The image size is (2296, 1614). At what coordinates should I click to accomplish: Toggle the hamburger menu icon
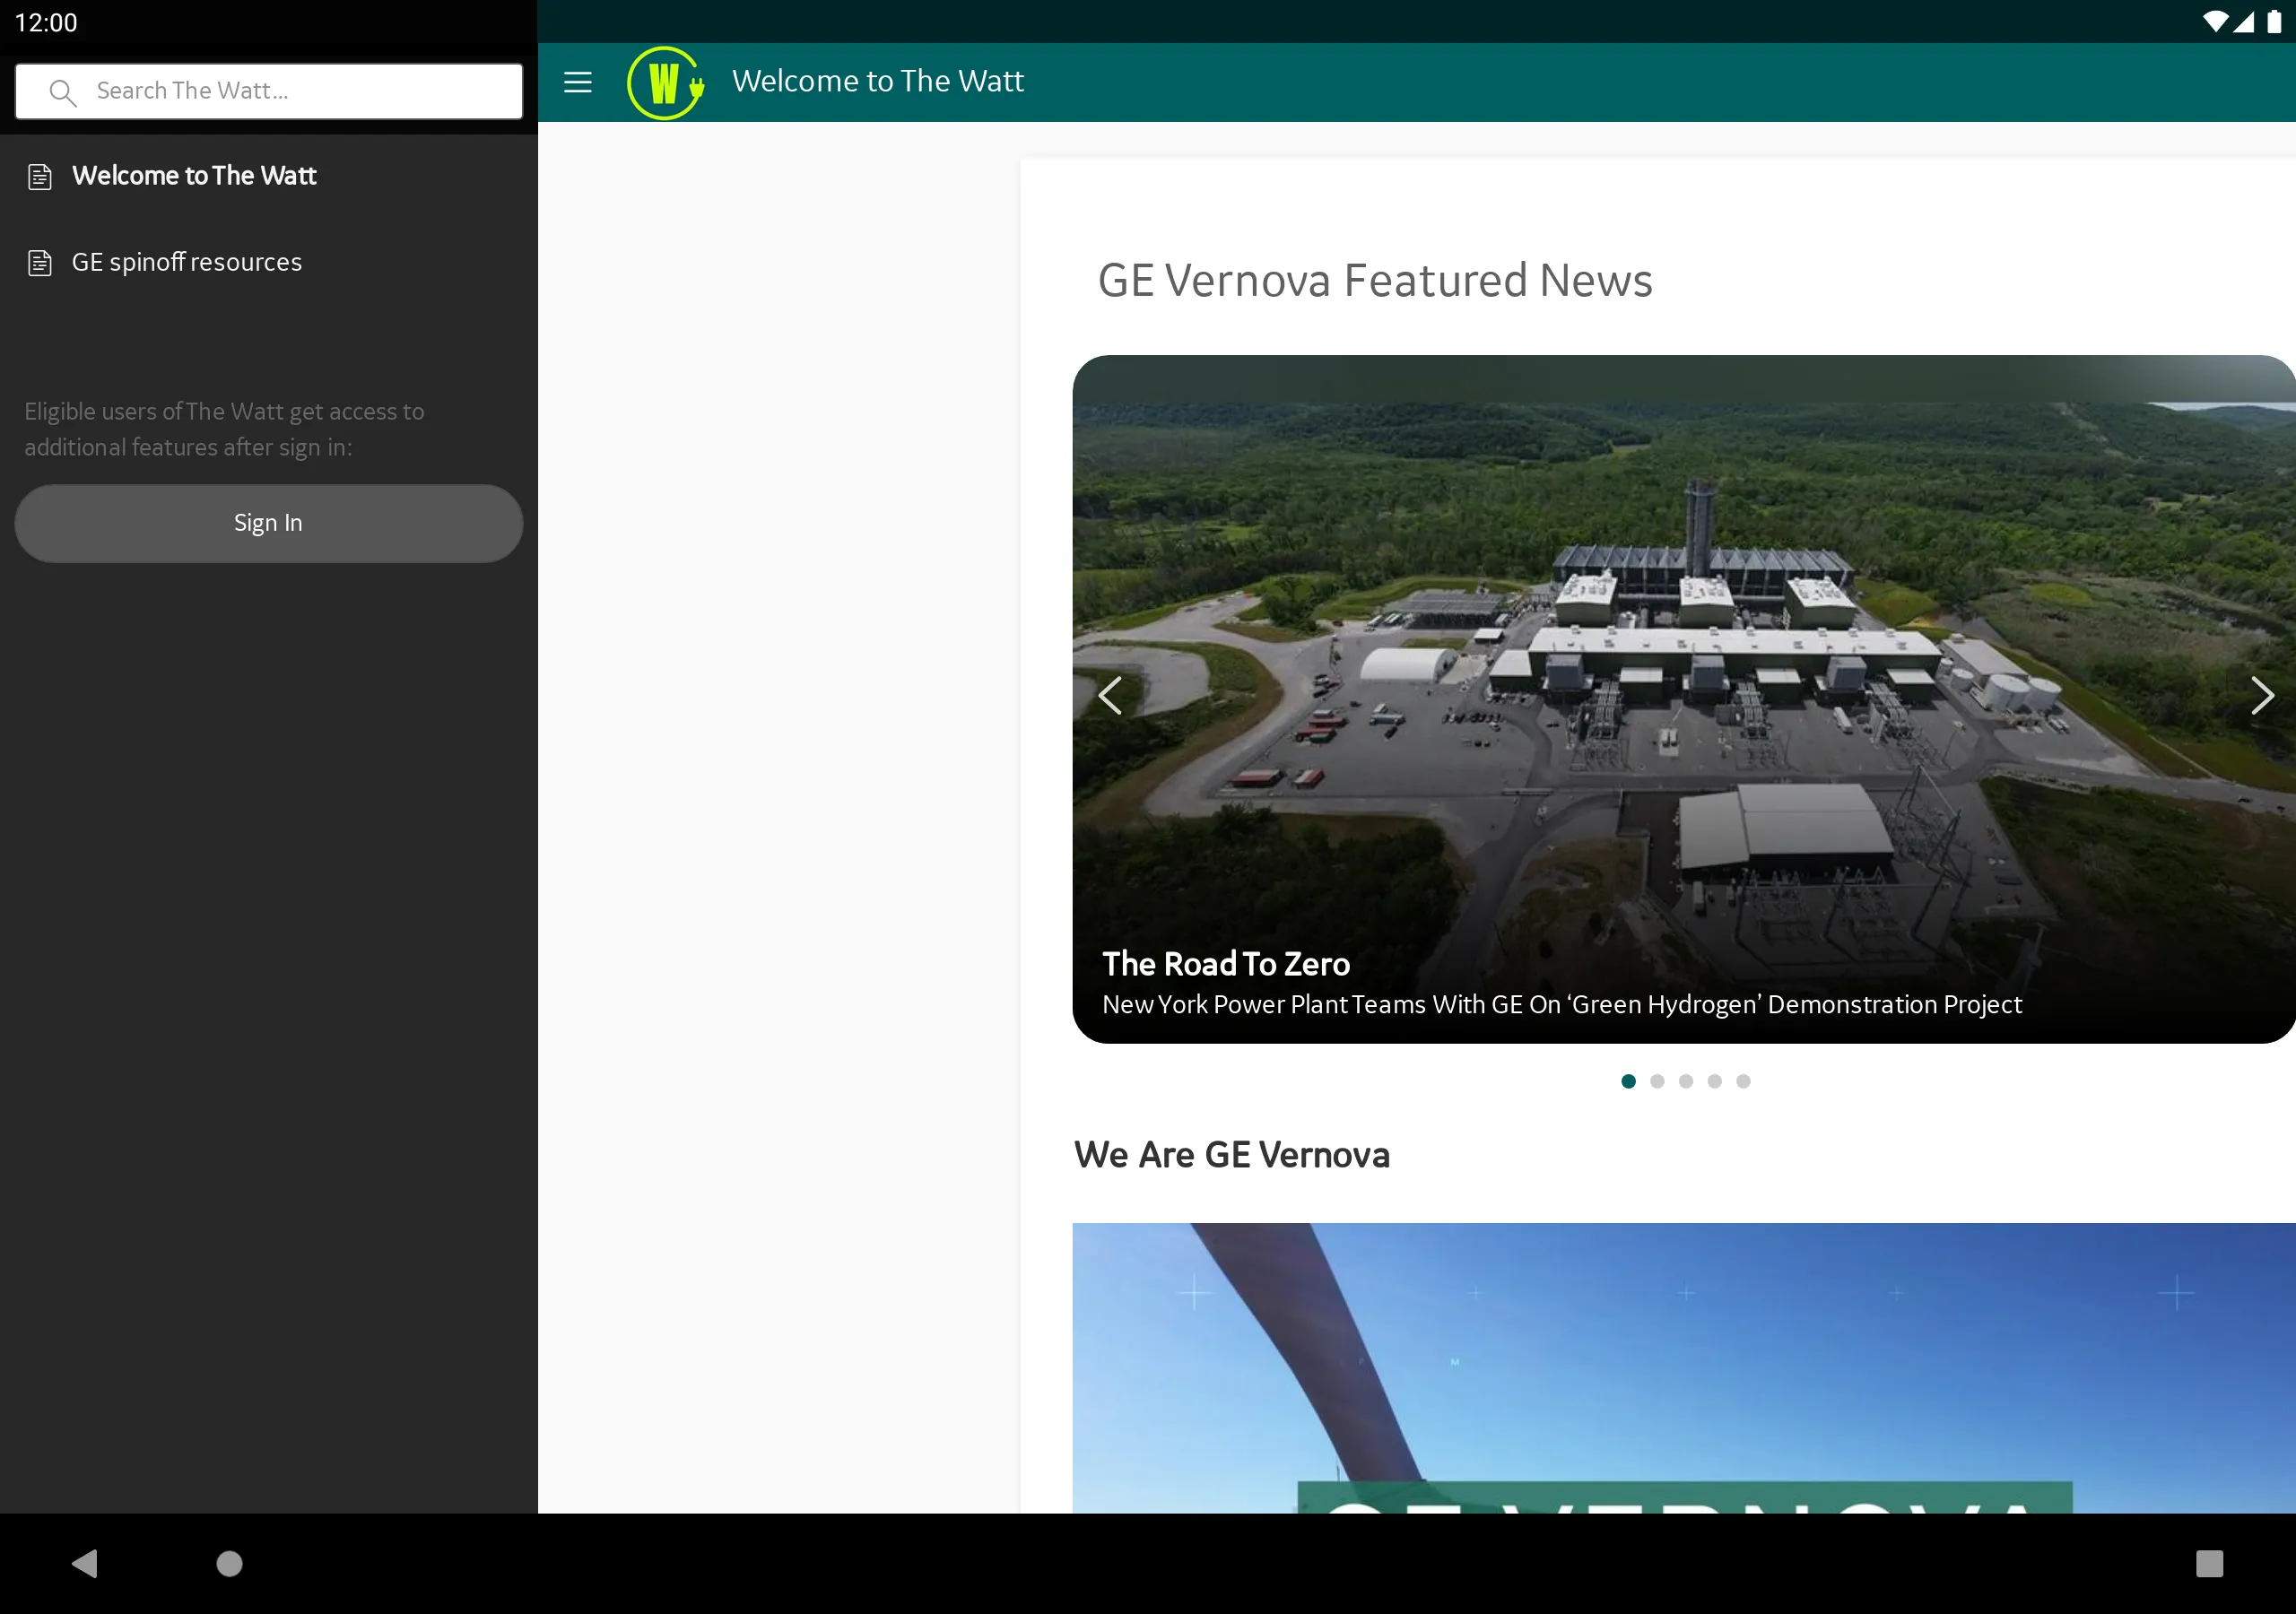tap(577, 82)
